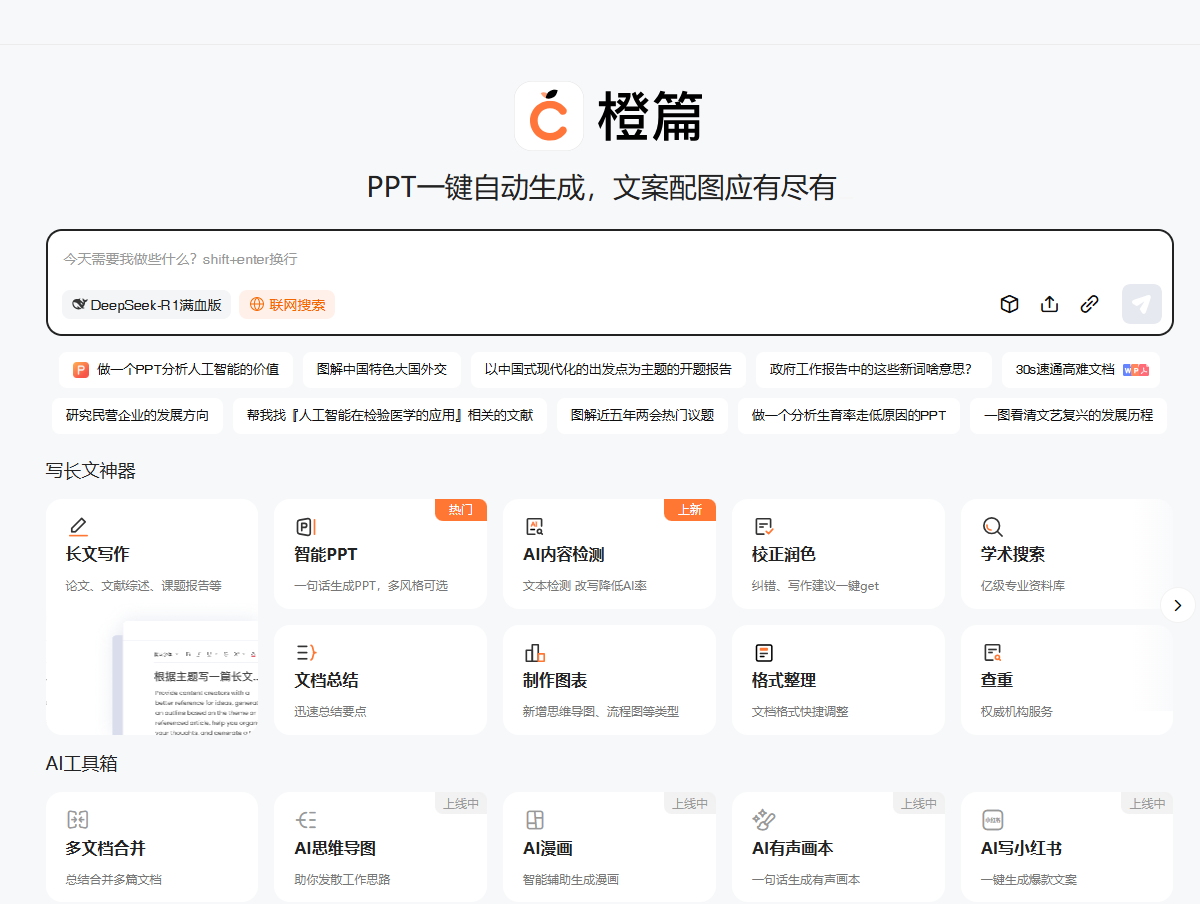Open the DeepSeek-R1满血版 model selector
The image size is (1200, 904).
click(146, 305)
